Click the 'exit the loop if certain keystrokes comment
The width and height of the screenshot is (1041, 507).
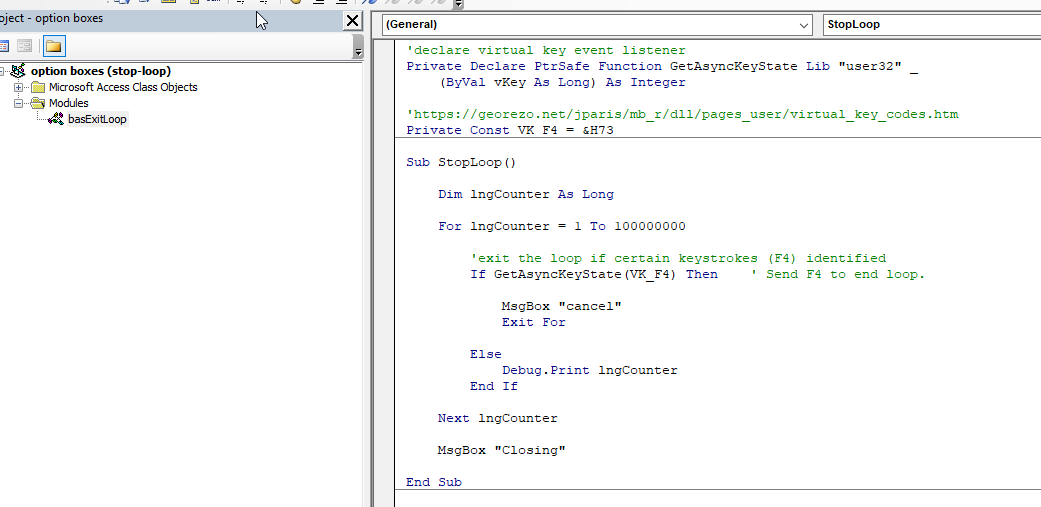point(678,258)
